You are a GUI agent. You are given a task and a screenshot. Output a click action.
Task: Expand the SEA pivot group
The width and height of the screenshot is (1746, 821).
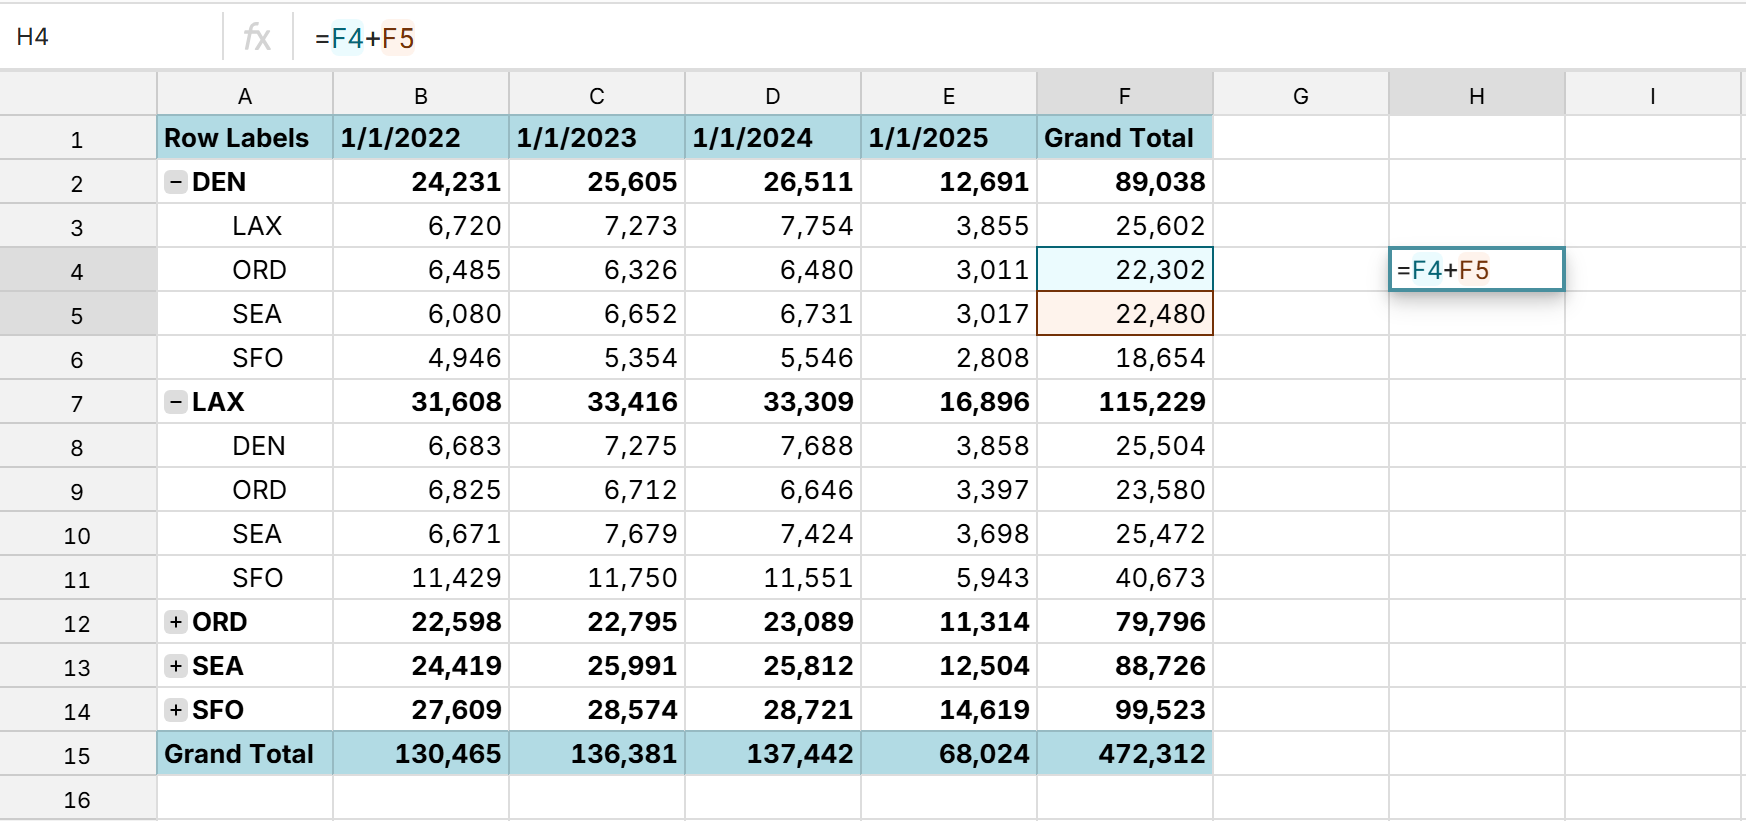tap(176, 666)
